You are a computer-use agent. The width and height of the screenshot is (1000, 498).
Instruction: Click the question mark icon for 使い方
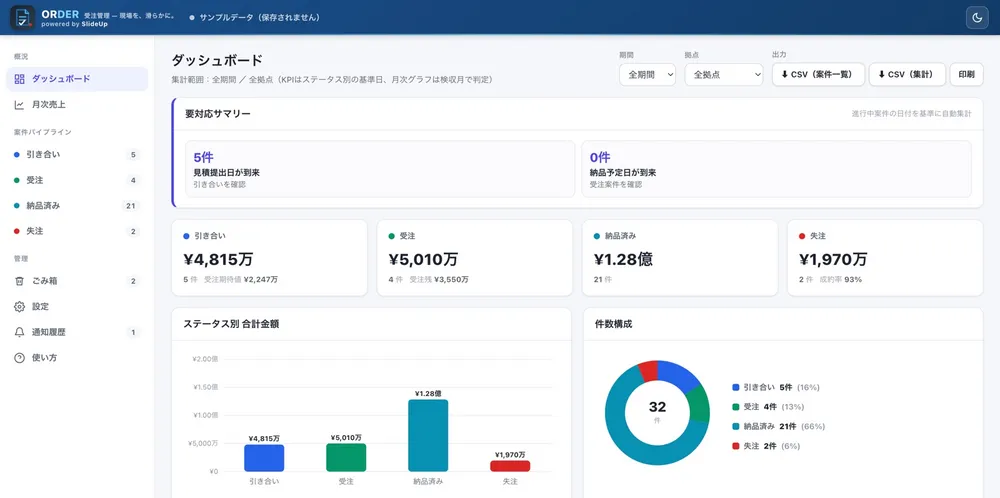19,358
